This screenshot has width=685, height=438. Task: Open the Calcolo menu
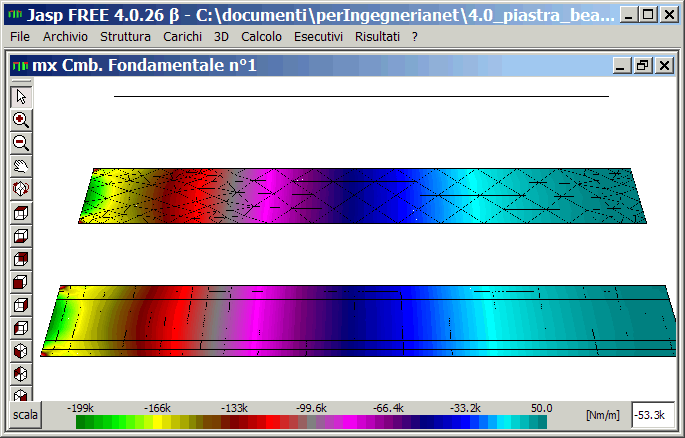(x=261, y=37)
